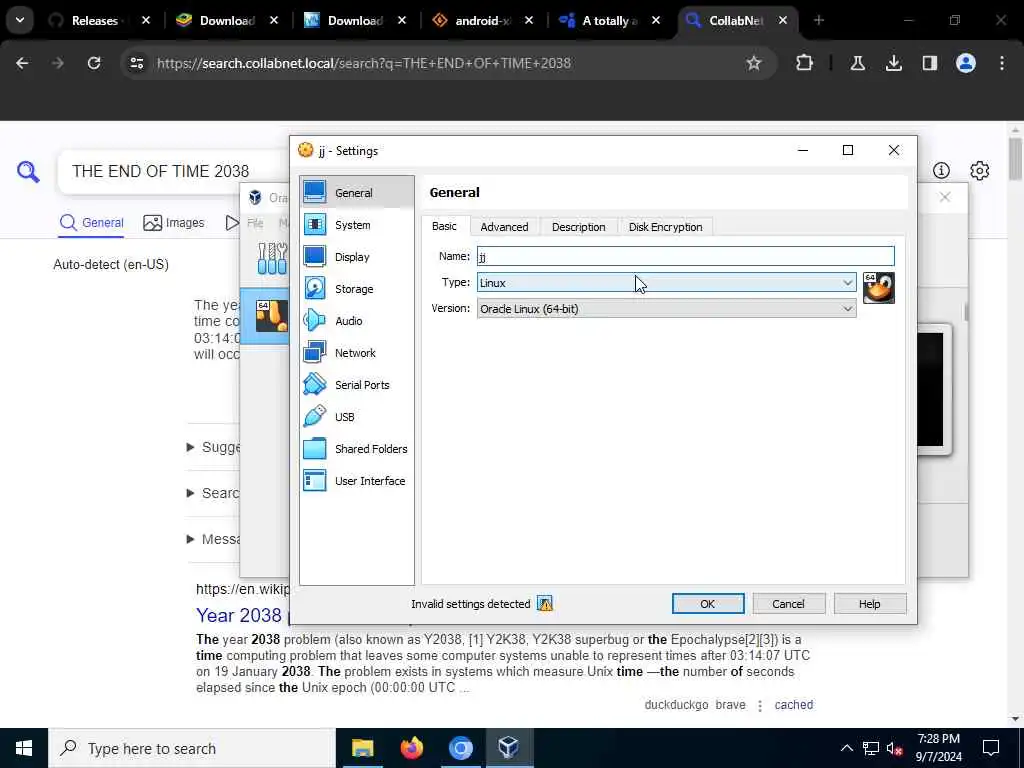This screenshot has width=1024, height=768.
Task: Select Images search category
Action: [174, 223]
